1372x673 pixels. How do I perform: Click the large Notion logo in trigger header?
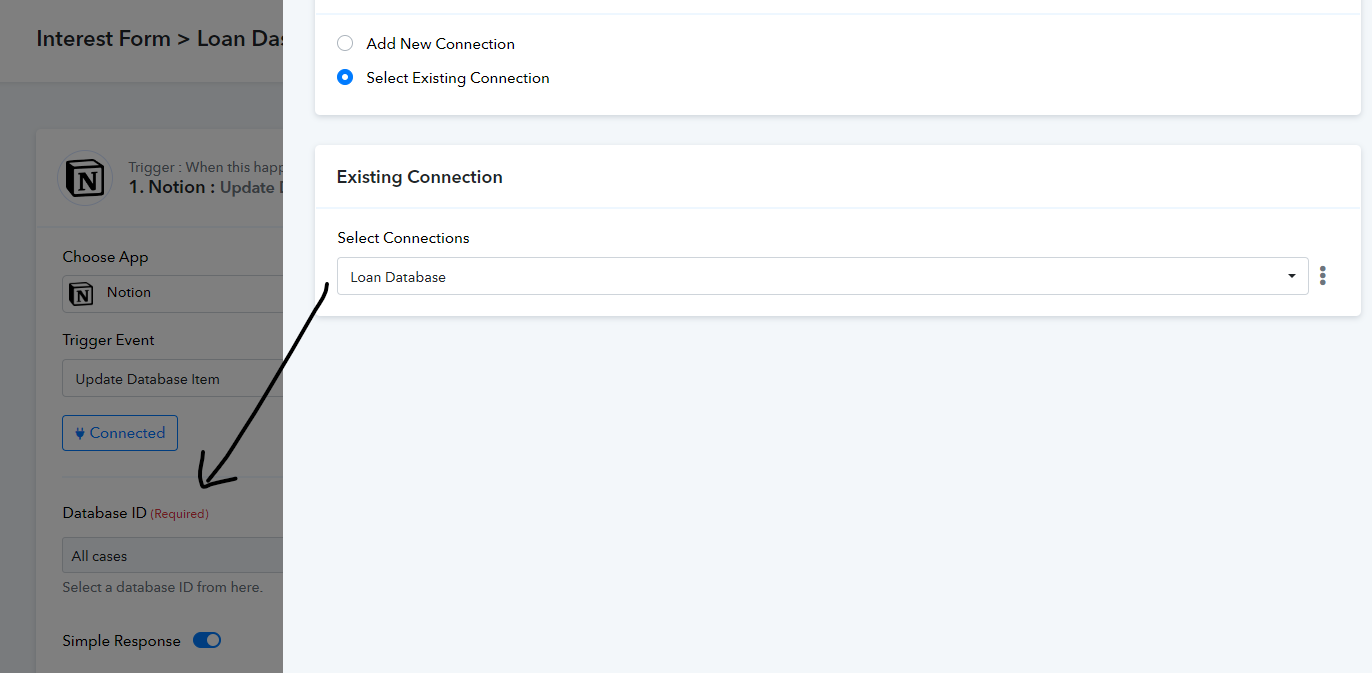tap(85, 178)
